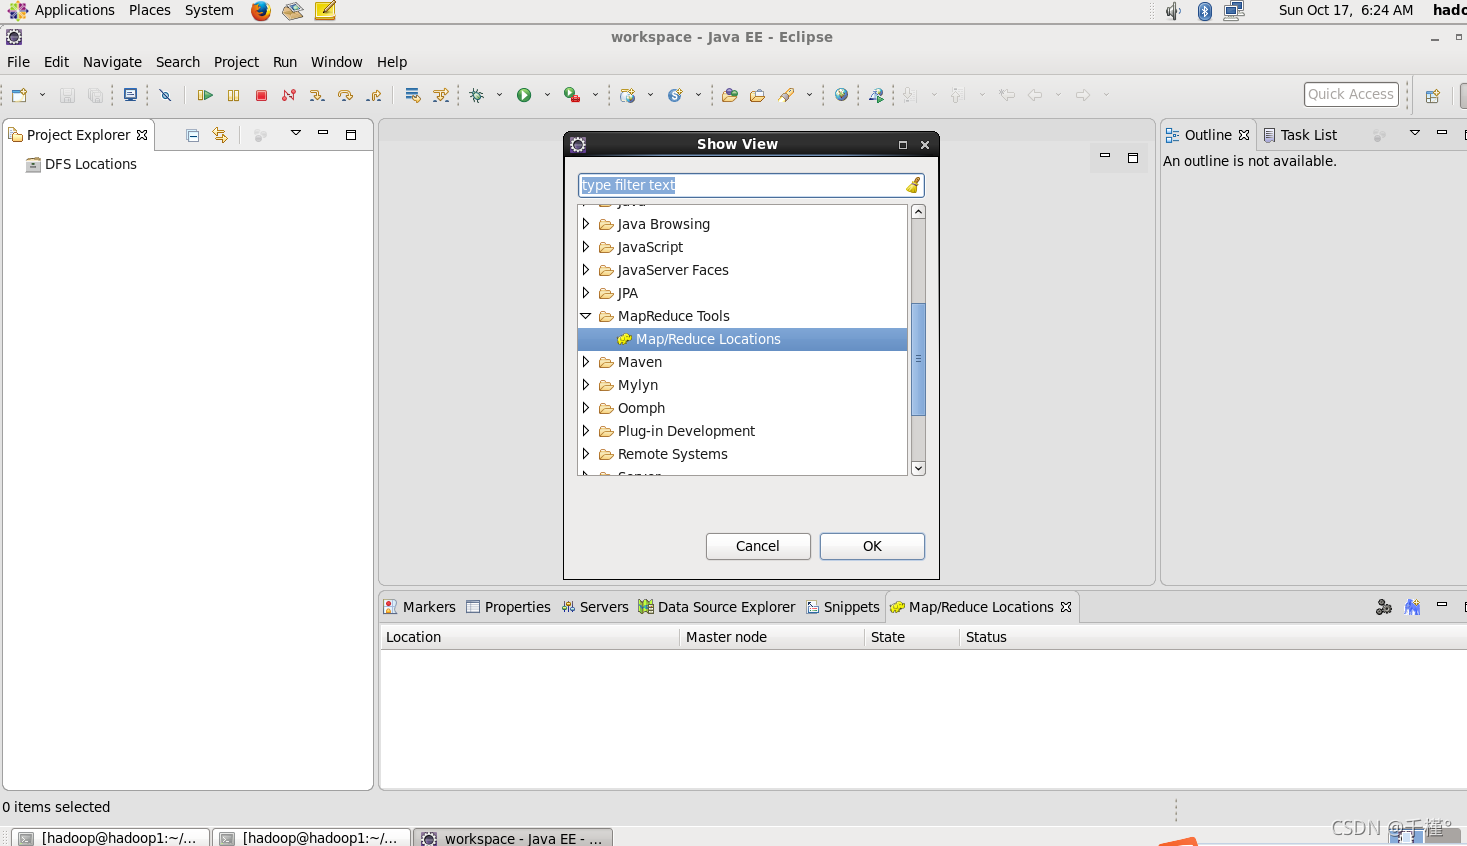Open the internal Web Browser globe icon

(841, 94)
